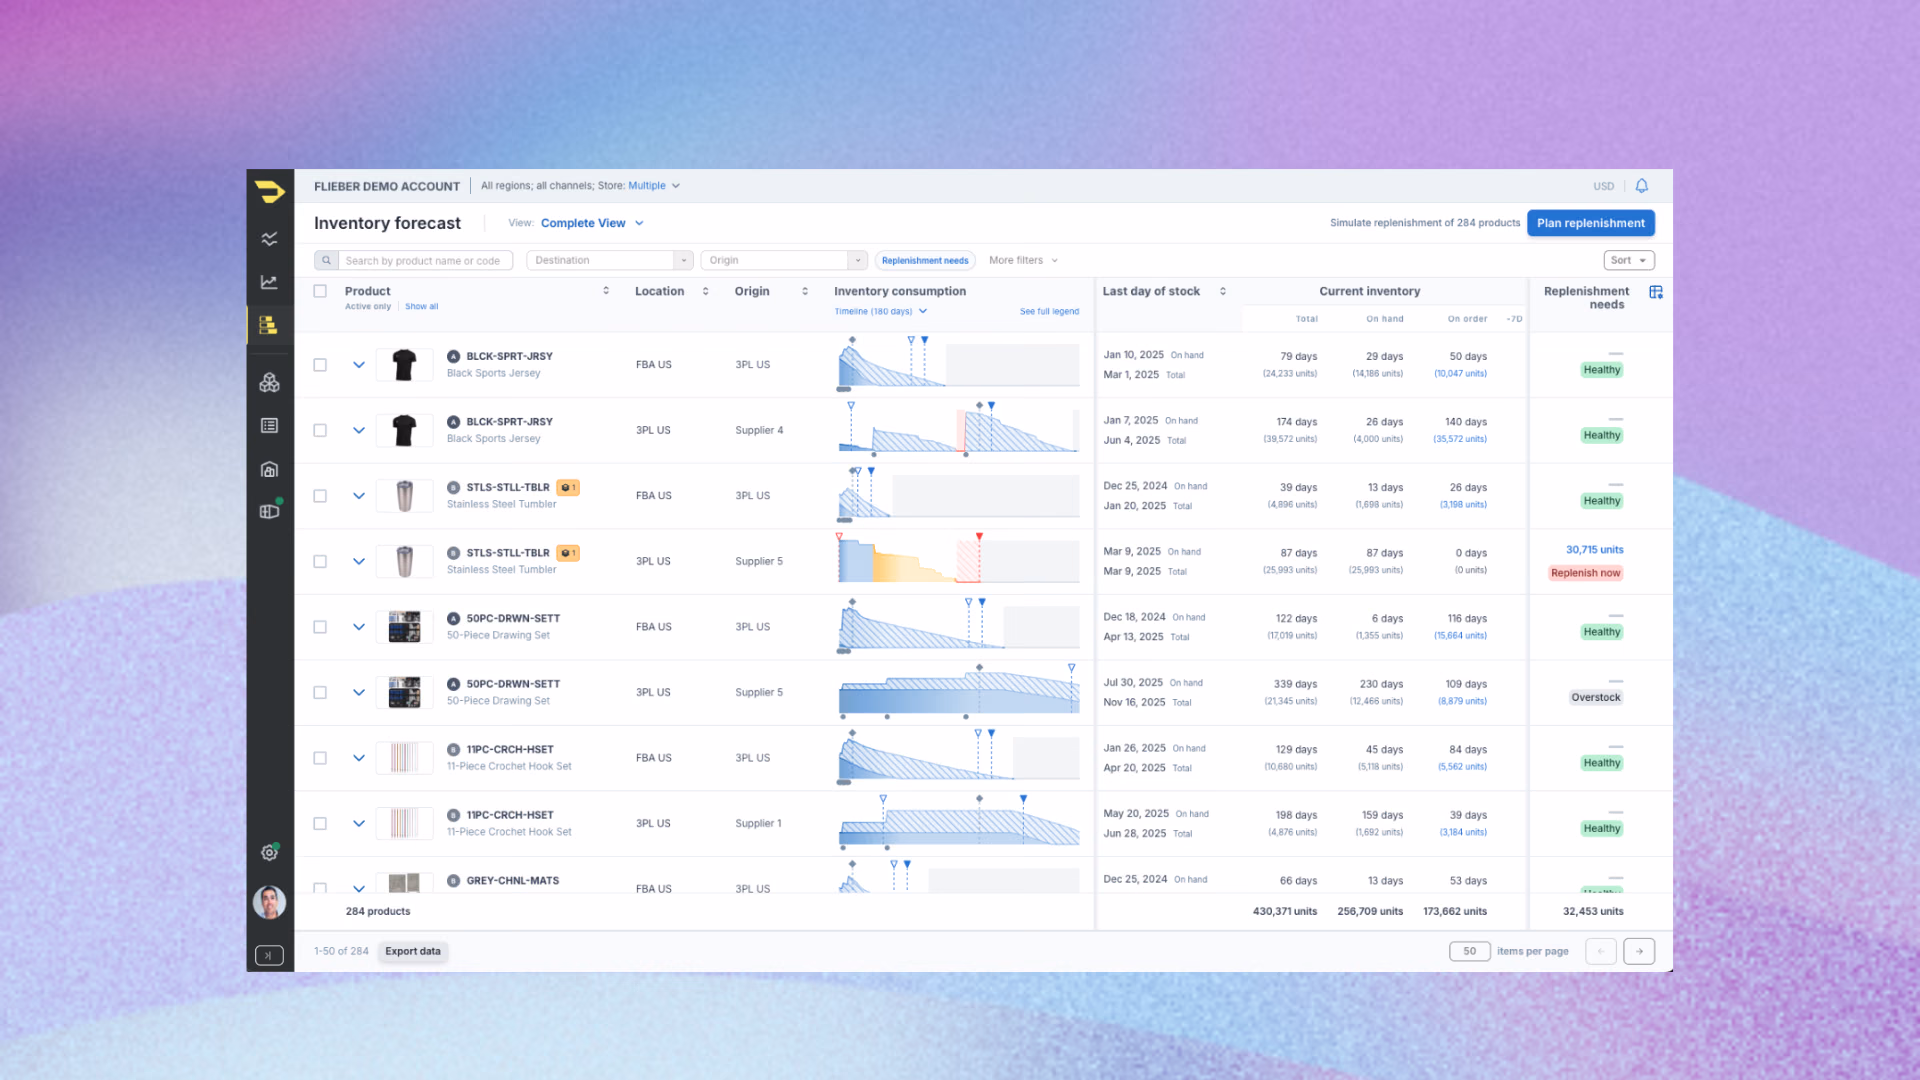Check the BLCK-SPRT-JRSY Supplier 4 row checkbox
This screenshot has height=1080, width=1920.
(320, 430)
